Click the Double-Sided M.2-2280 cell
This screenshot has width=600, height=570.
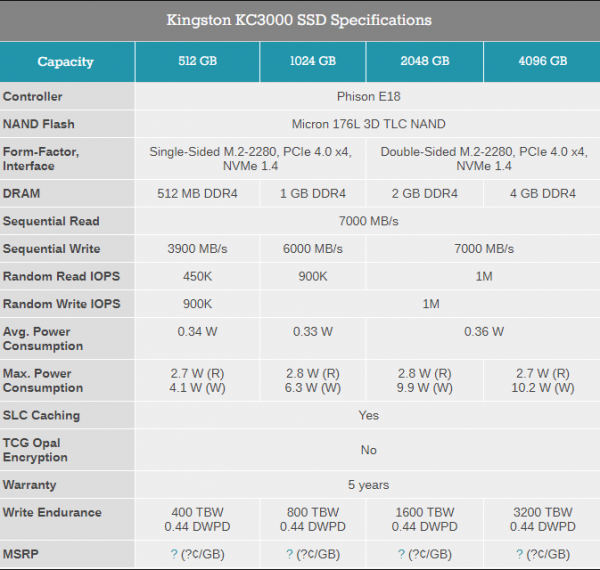[x=484, y=159]
